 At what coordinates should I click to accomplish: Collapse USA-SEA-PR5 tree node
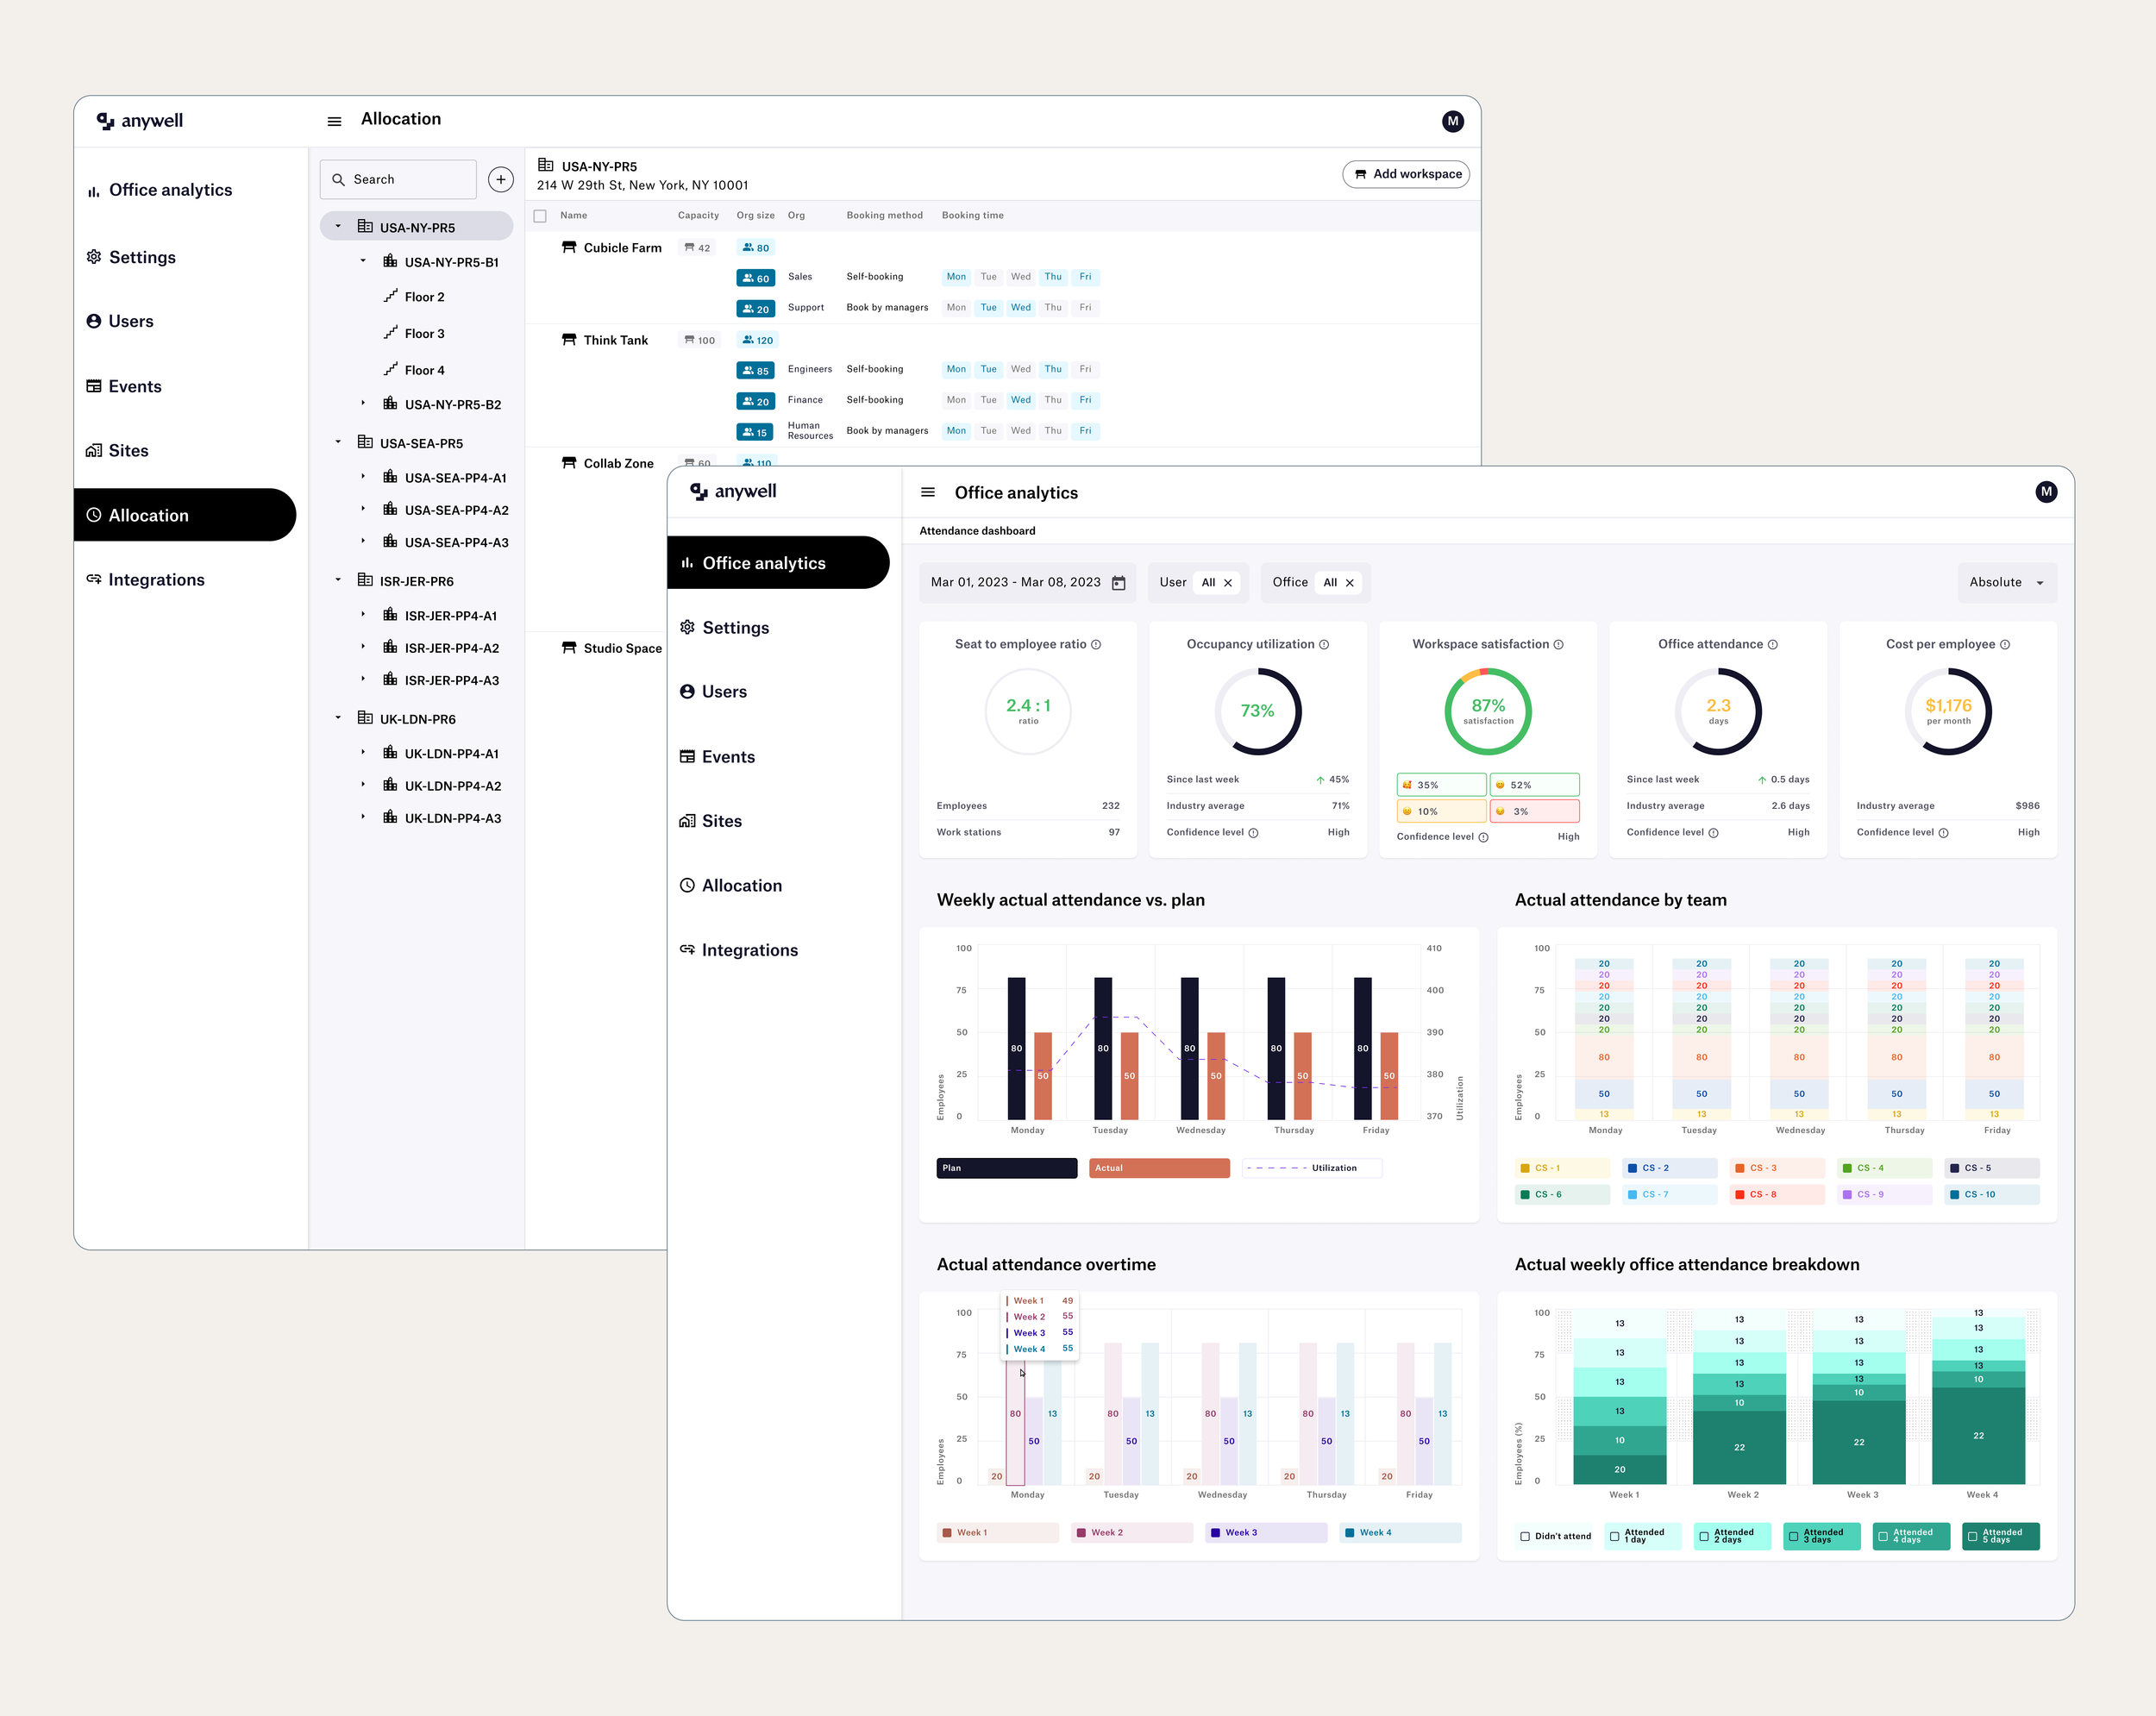click(x=338, y=442)
